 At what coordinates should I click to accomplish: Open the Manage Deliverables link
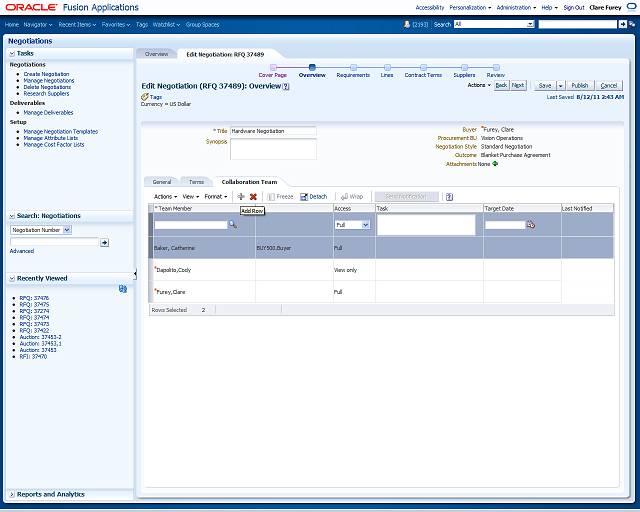[x=48, y=112]
